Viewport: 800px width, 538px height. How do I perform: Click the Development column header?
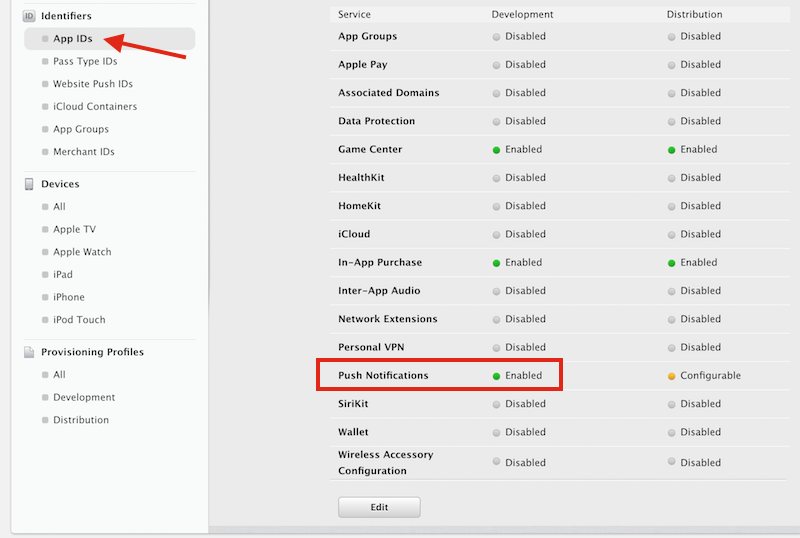coord(522,14)
